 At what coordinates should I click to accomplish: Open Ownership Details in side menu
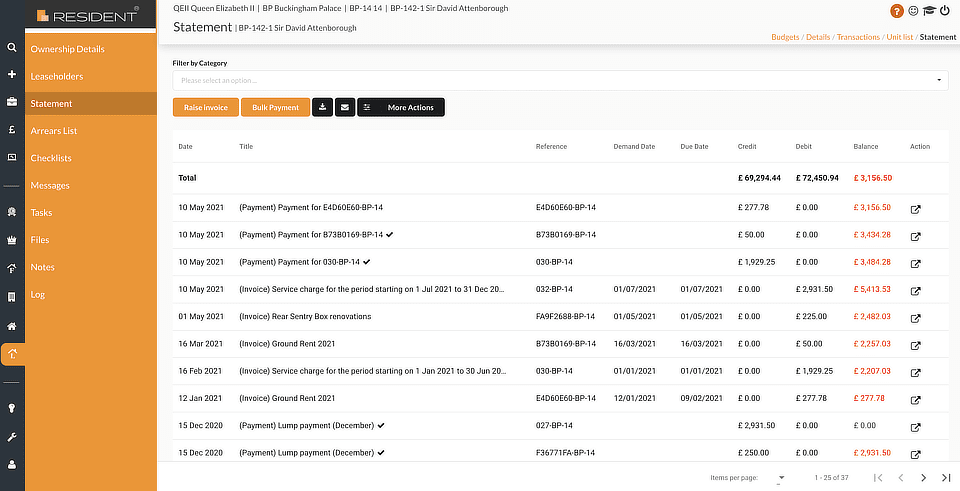tap(67, 49)
